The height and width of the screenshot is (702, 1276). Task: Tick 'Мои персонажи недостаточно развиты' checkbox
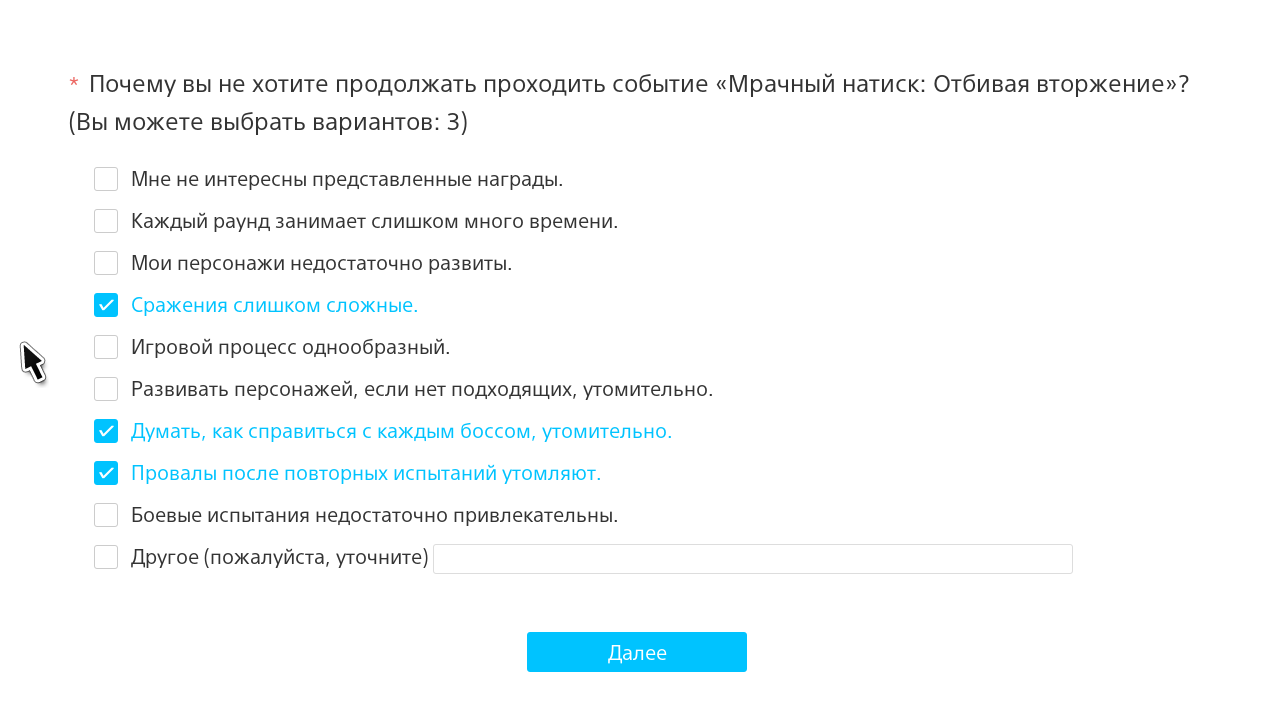click(106, 263)
